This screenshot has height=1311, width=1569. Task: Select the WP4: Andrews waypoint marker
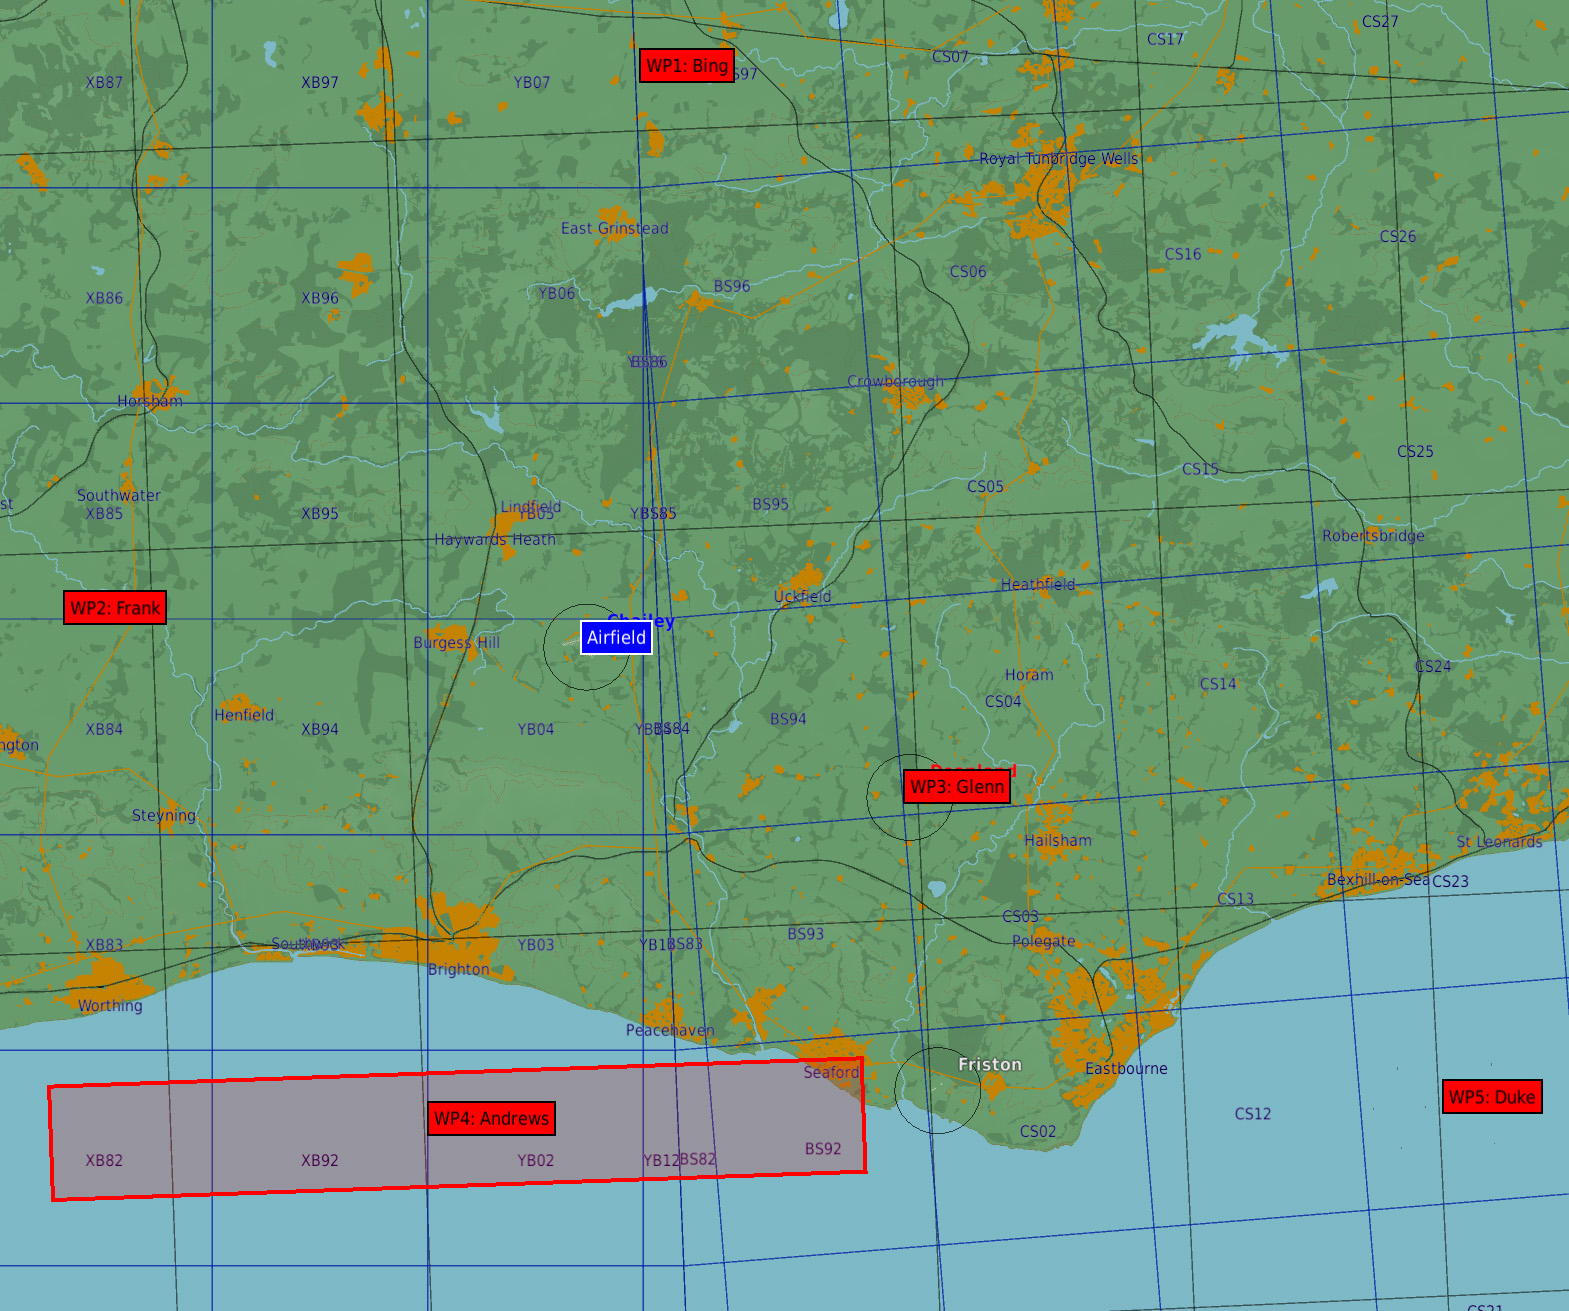[491, 1118]
